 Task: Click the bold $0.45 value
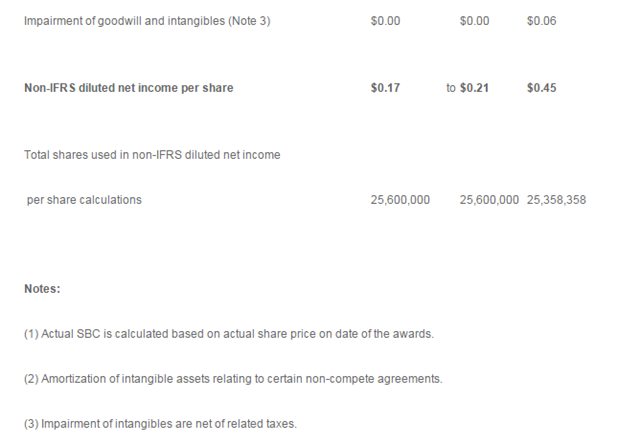click(541, 88)
